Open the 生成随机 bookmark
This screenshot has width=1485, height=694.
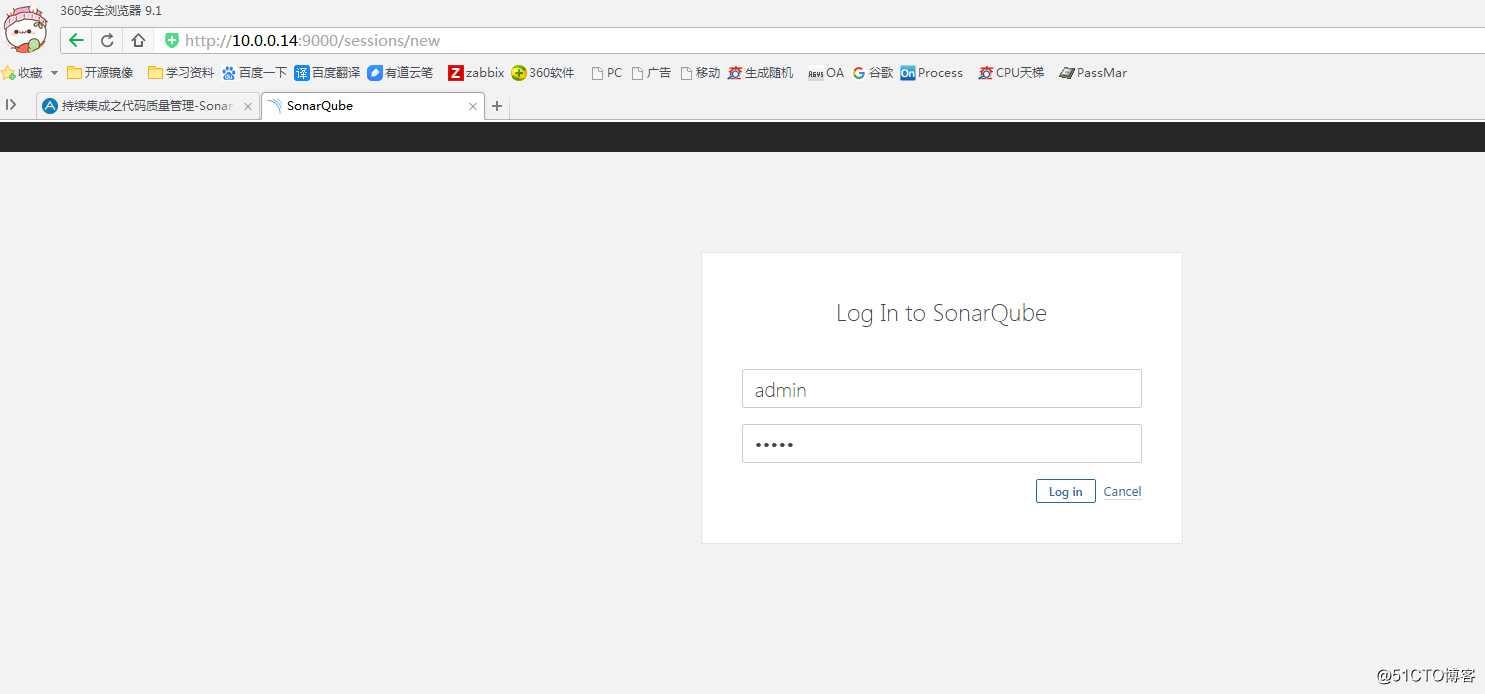761,73
